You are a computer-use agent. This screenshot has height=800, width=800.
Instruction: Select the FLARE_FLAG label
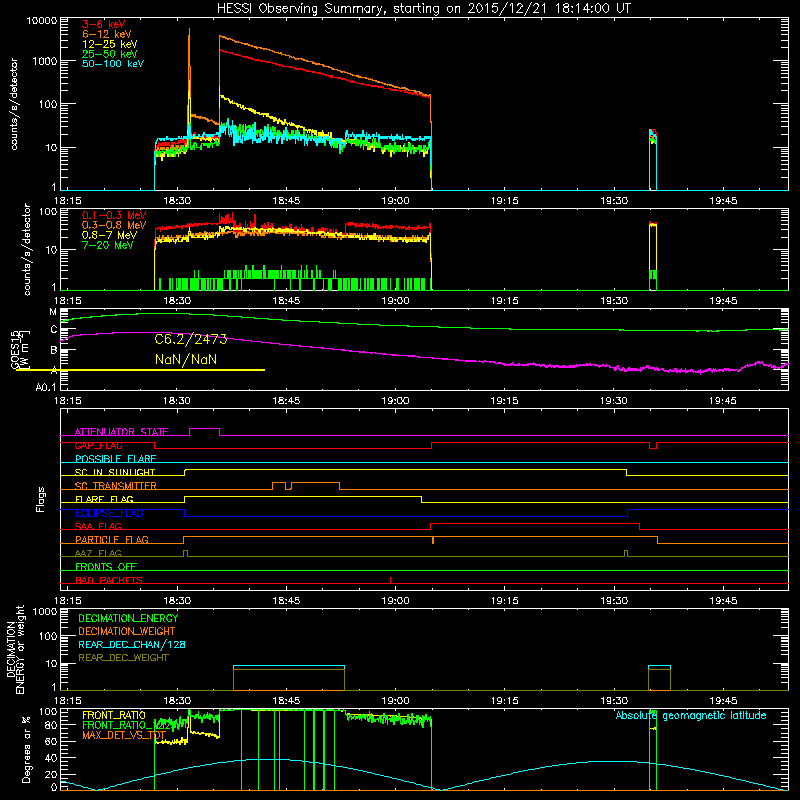click(x=104, y=499)
